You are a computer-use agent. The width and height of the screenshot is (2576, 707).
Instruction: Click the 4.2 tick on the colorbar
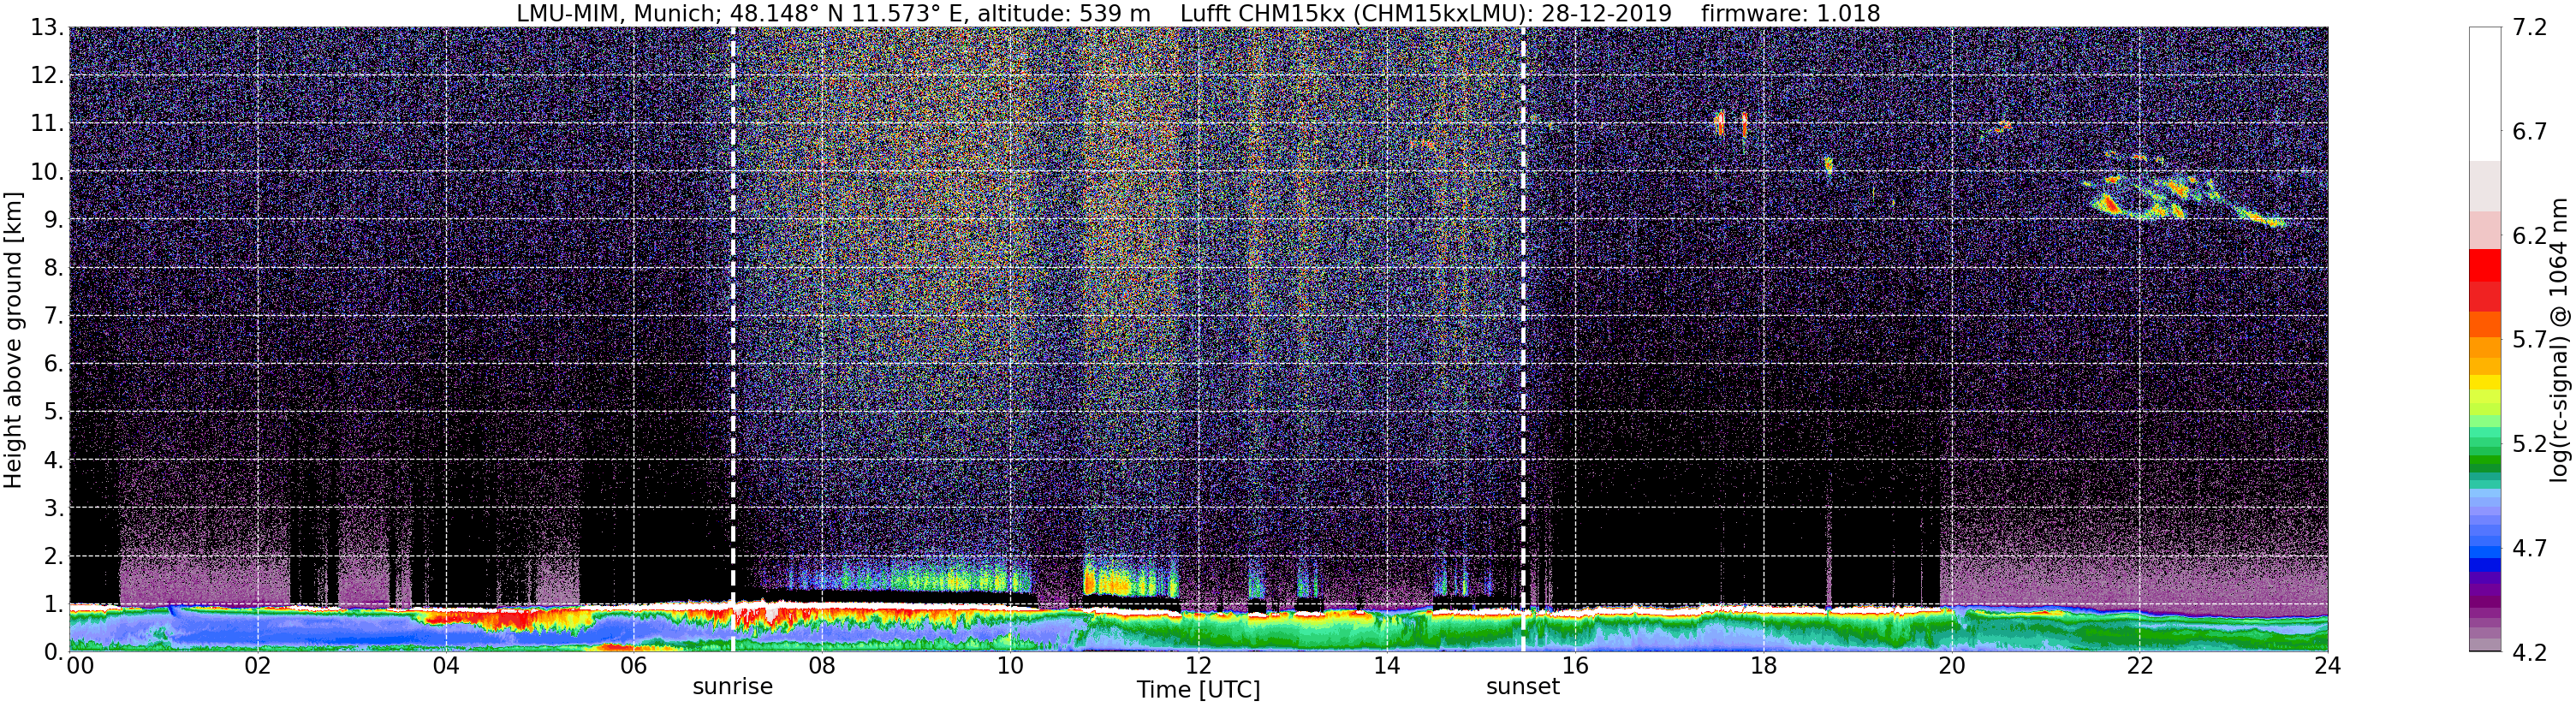point(2530,652)
